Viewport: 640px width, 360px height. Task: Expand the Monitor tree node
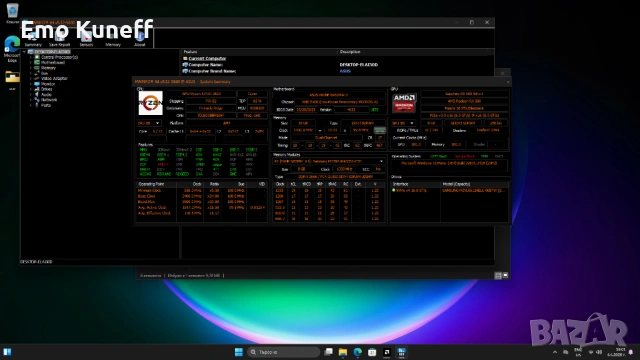(x=31, y=84)
